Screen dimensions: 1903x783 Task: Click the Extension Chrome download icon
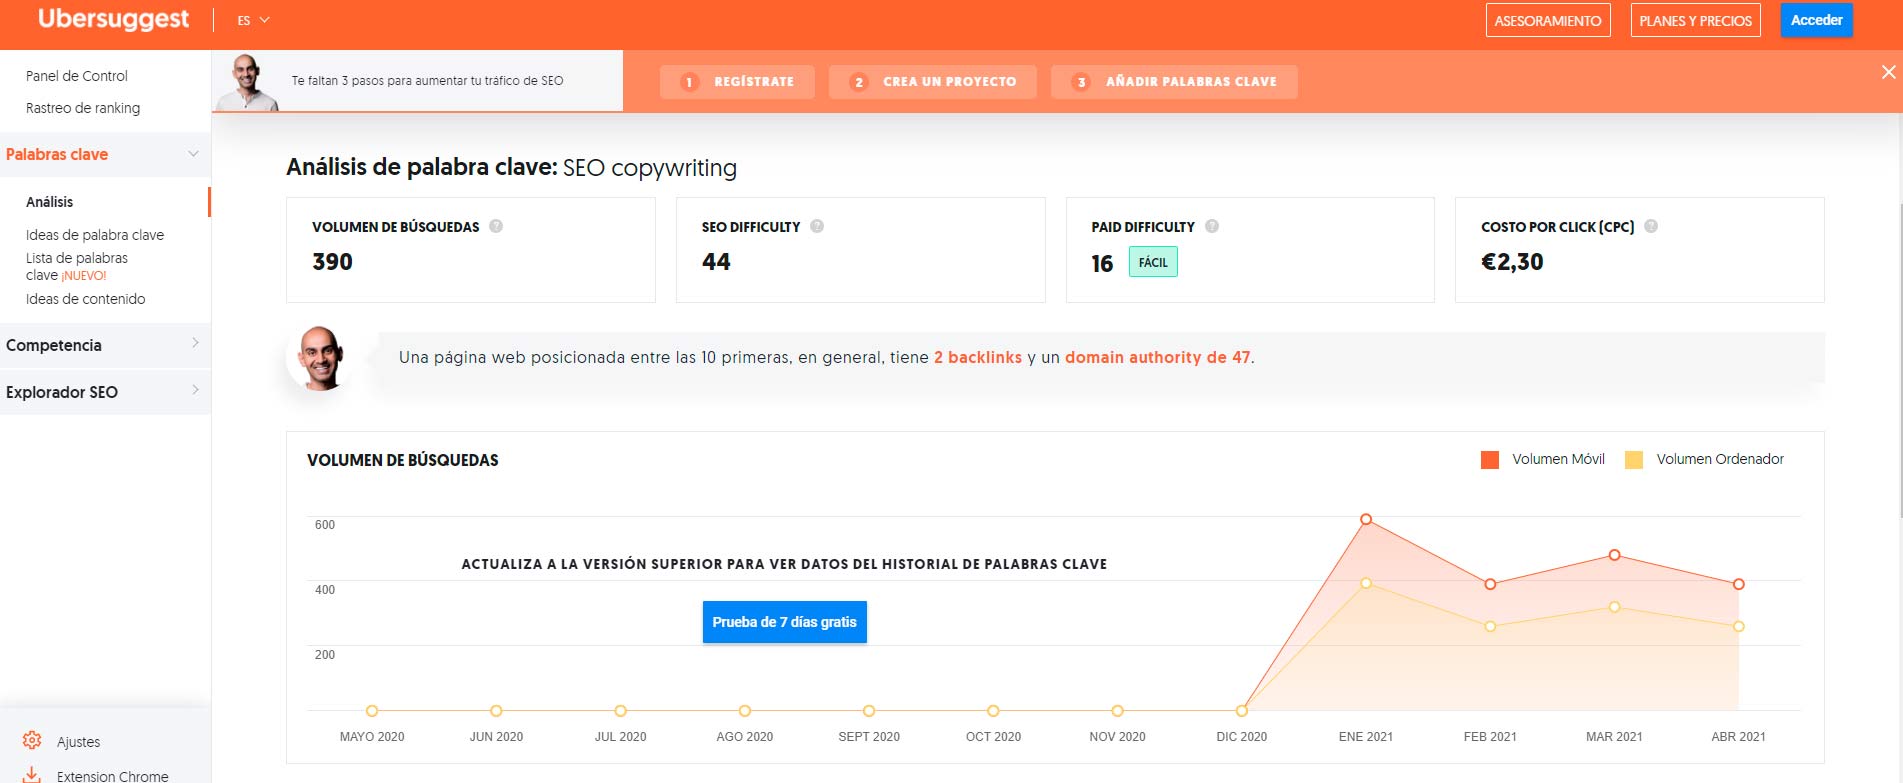click(x=32, y=775)
